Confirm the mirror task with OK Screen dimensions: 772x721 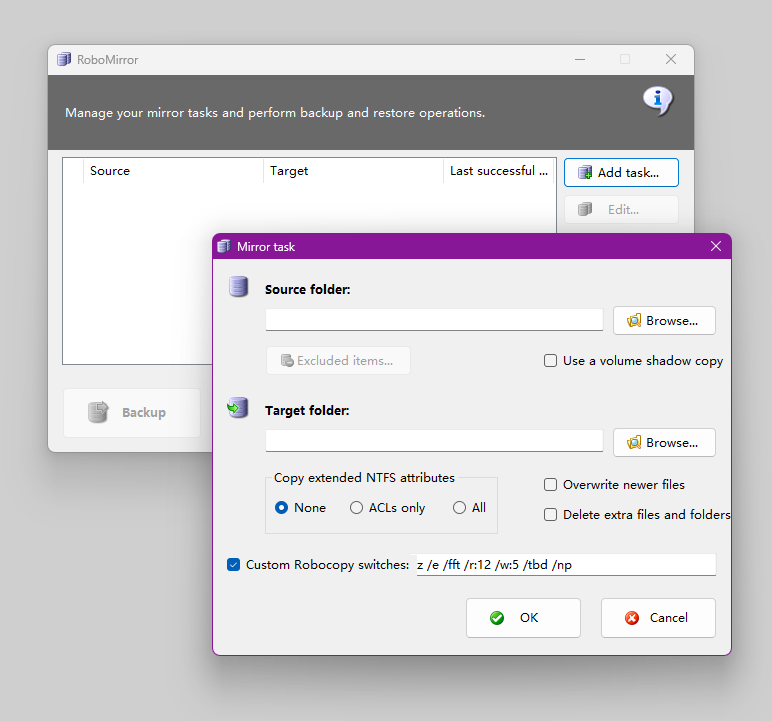(x=523, y=618)
